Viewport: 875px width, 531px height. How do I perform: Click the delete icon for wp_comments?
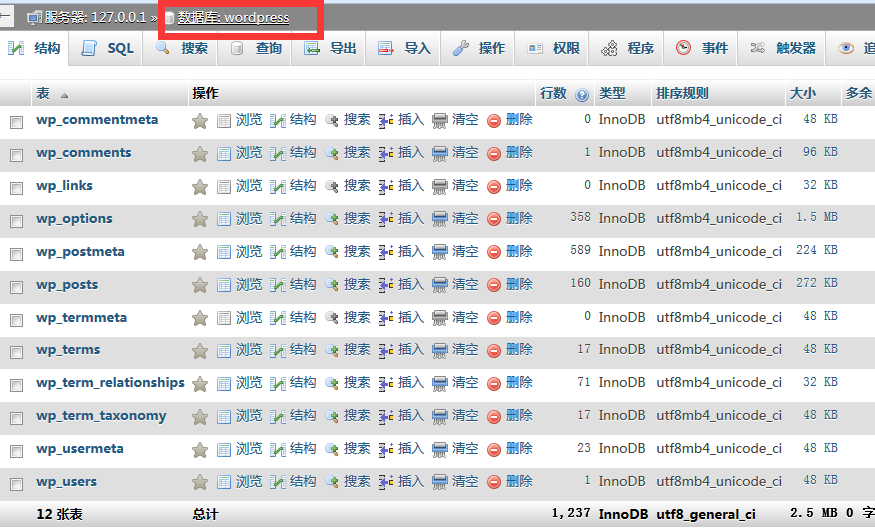494,154
